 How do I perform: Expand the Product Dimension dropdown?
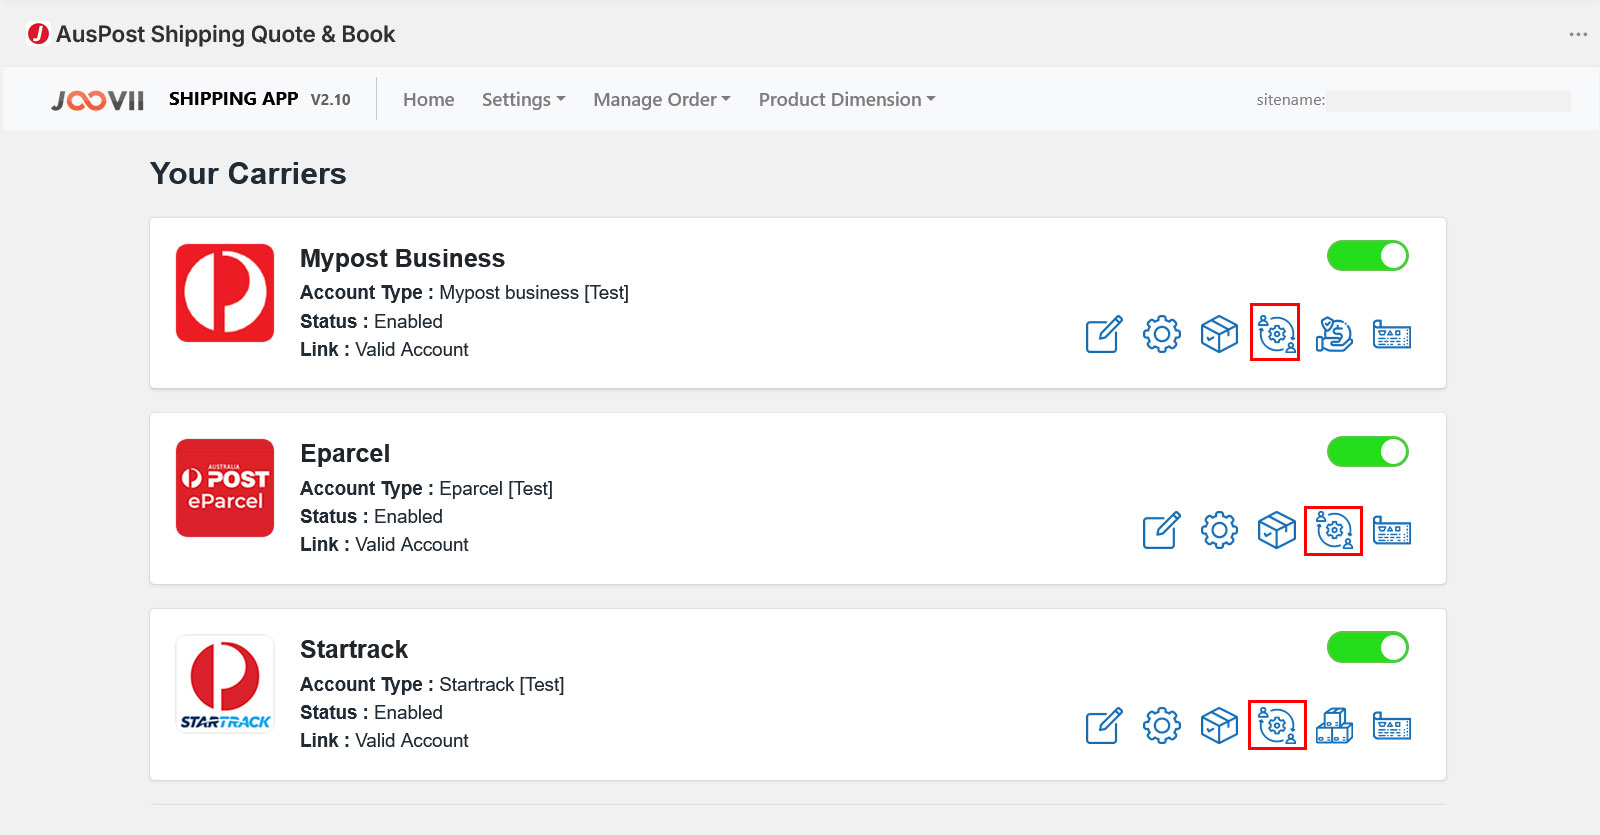click(x=846, y=100)
